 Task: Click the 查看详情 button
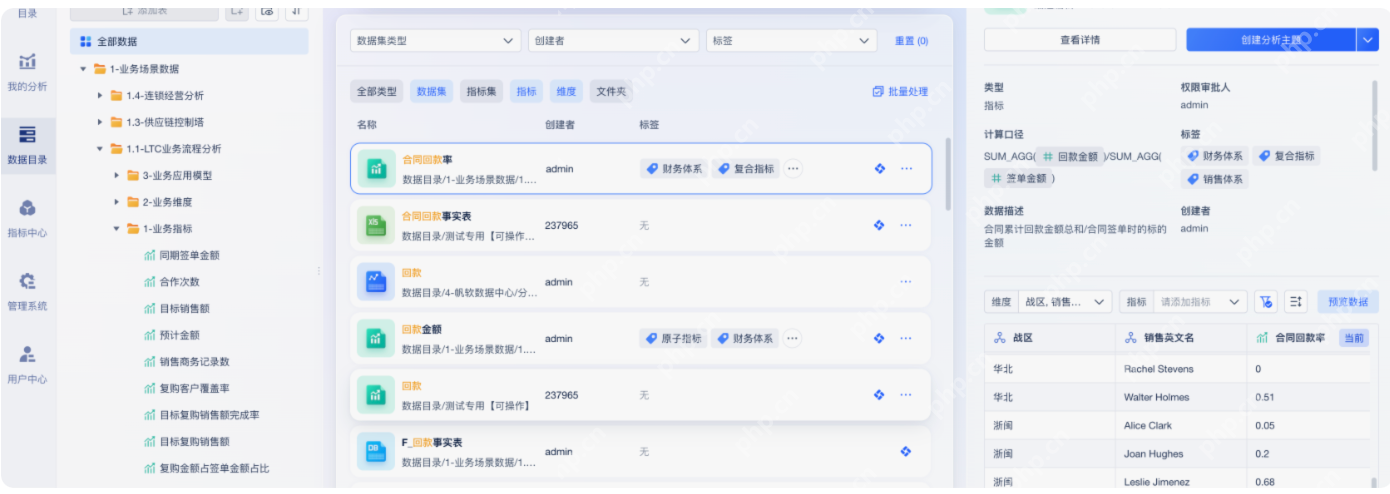point(1080,40)
